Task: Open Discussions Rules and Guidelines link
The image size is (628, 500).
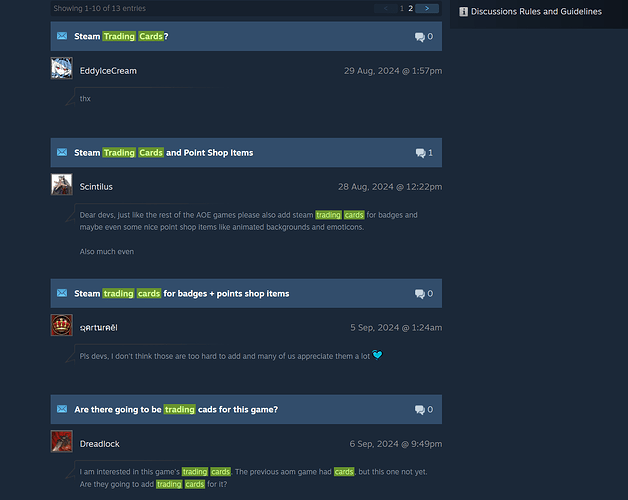Action: point(536,12)
